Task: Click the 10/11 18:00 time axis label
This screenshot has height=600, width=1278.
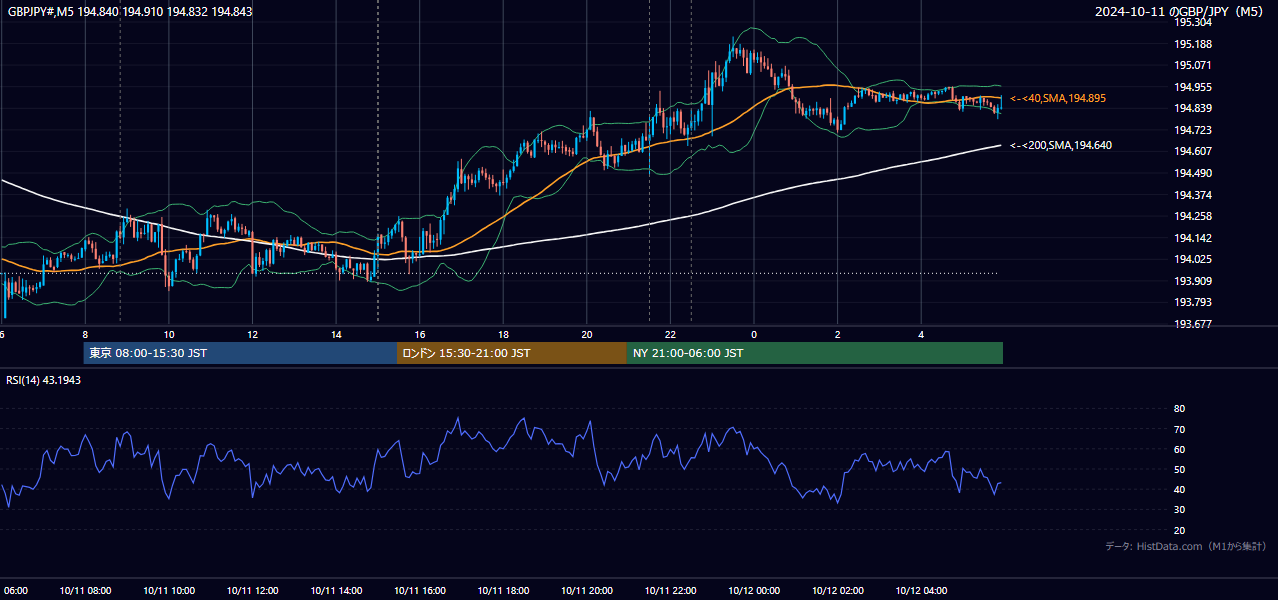Action: tap(503, 591)
